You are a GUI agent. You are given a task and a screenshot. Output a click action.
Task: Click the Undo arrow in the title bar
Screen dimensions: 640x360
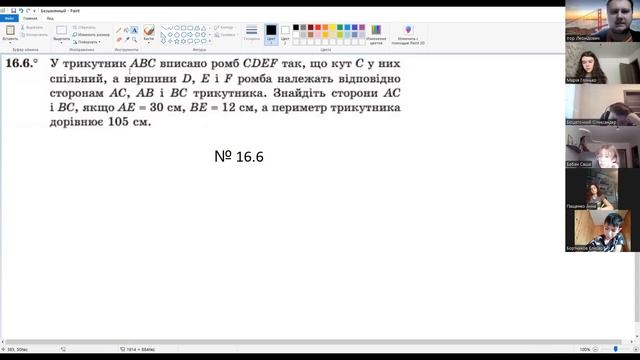tap(21, 11)
